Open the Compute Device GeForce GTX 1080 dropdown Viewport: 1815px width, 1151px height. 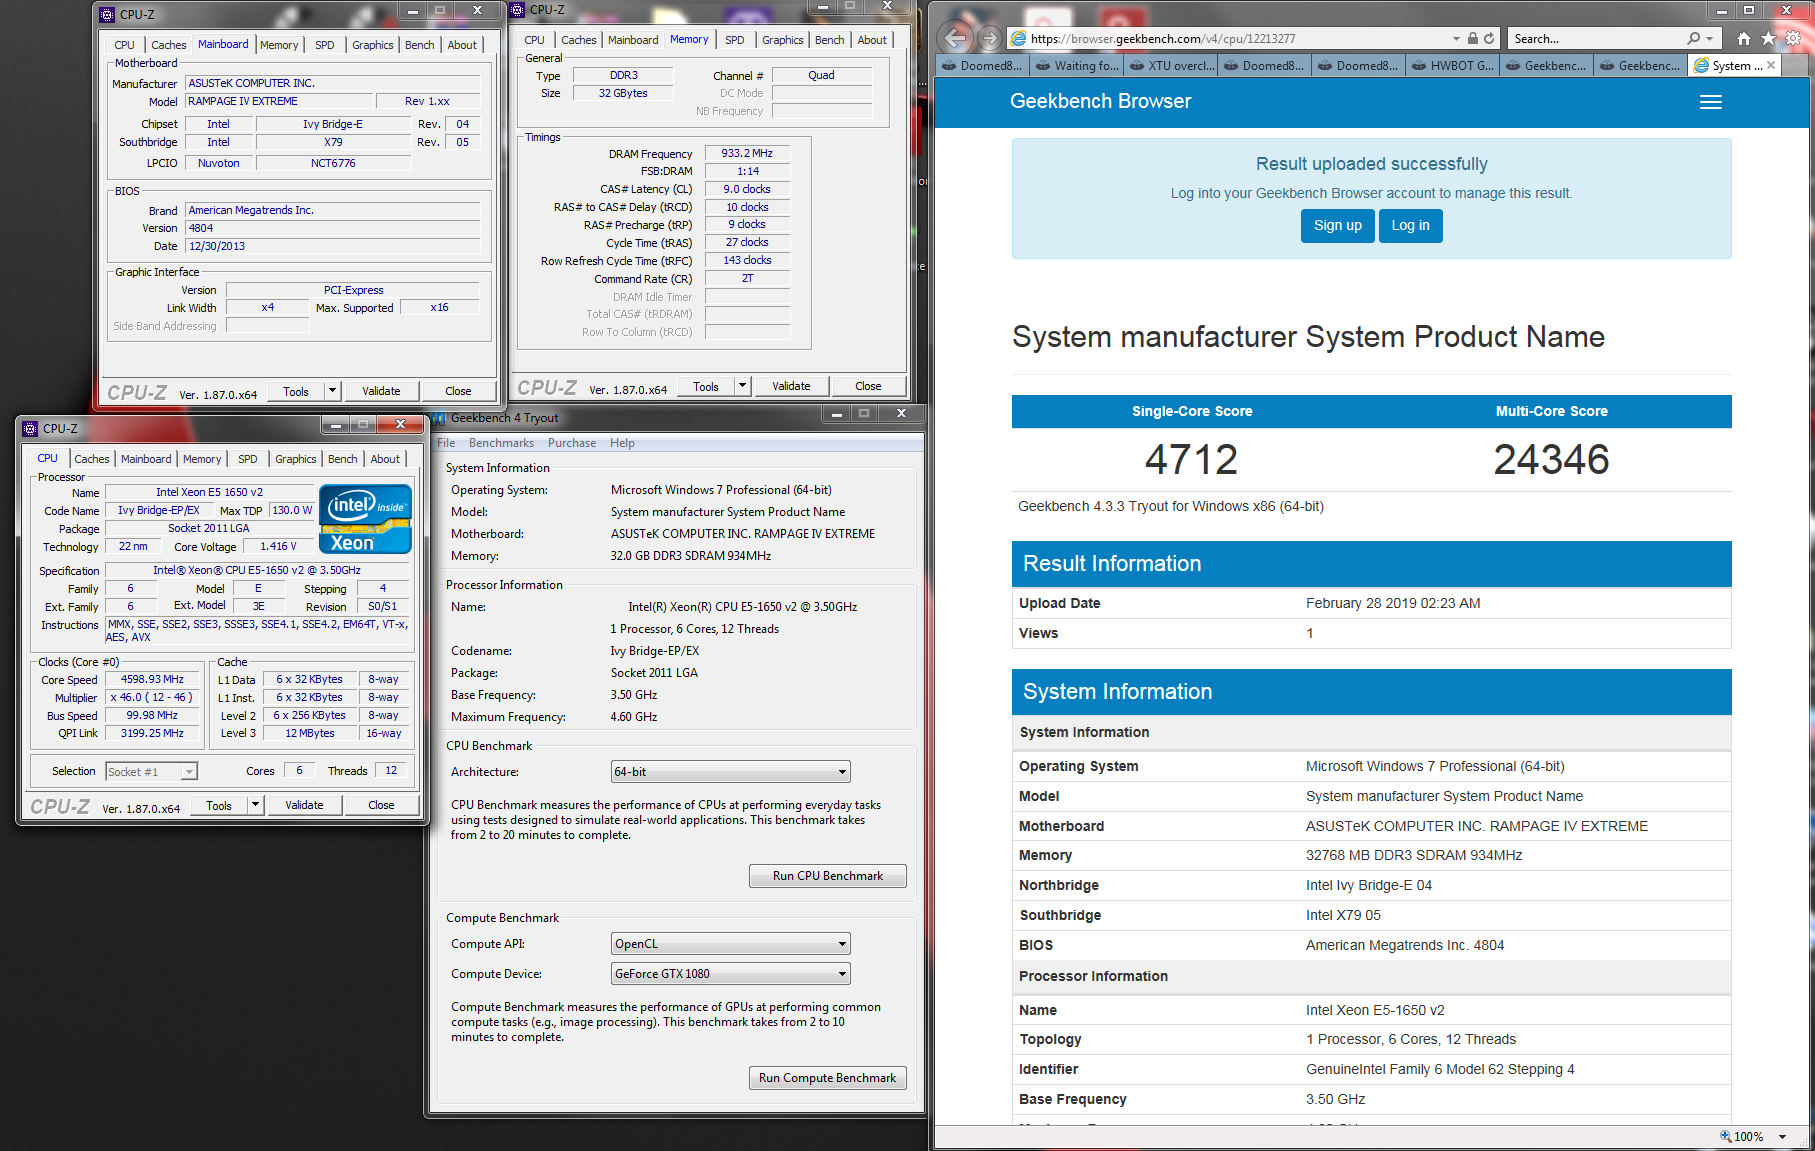(x=731, y=974)
